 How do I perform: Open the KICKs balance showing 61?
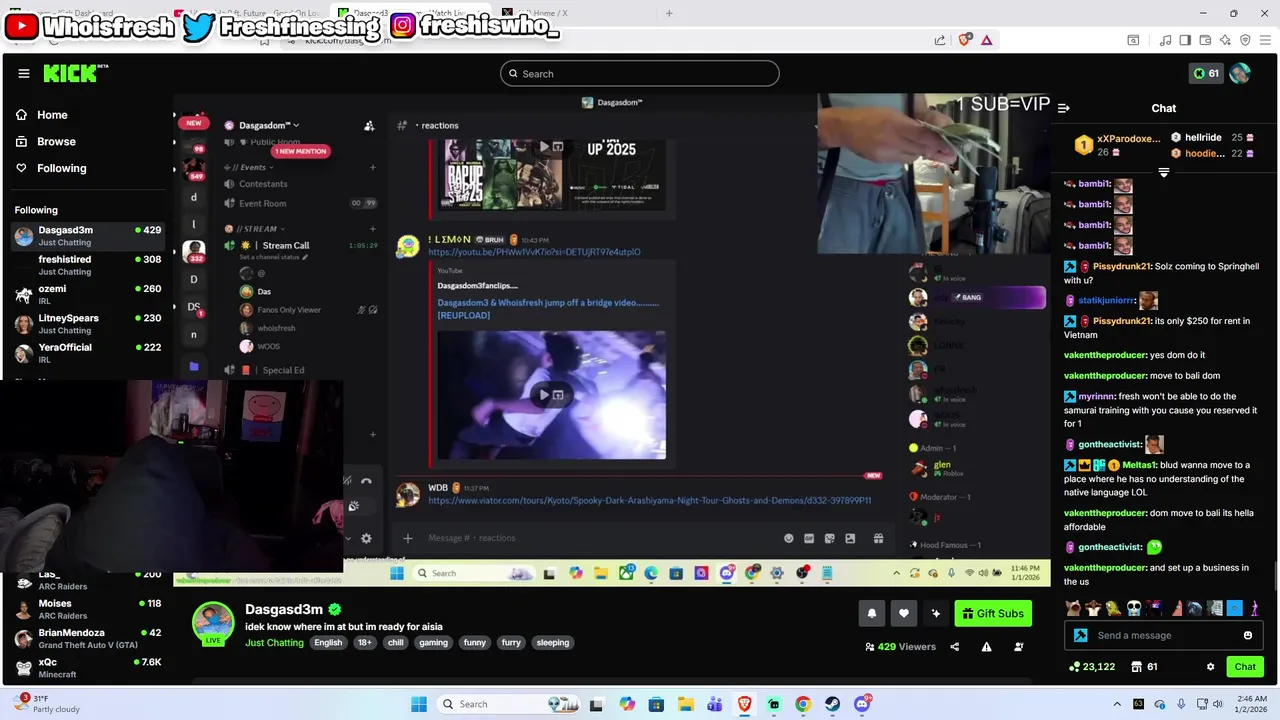coord(1206,73)
